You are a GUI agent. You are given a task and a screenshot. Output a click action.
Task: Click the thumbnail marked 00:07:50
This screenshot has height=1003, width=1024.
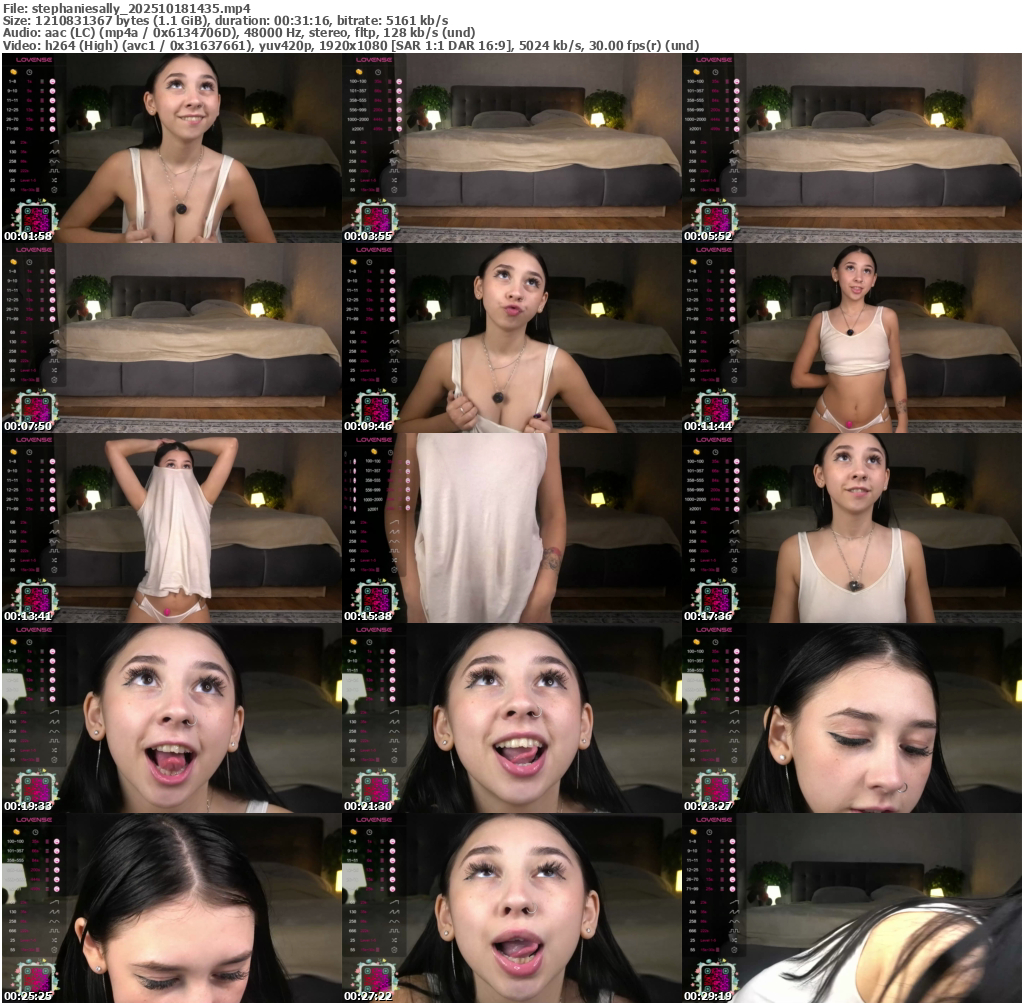pyautogui.click(x=171, y=338)
